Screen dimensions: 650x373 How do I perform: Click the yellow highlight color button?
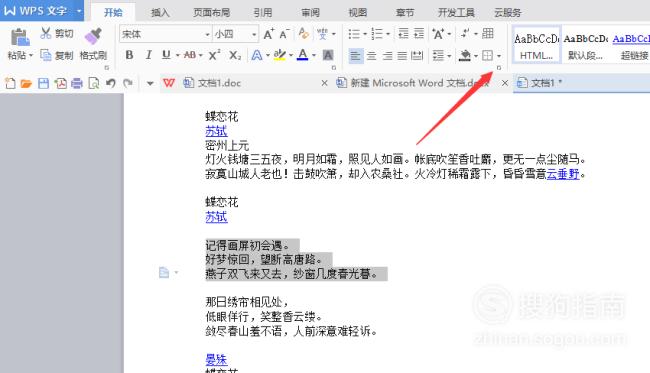[x=280, y=55]
